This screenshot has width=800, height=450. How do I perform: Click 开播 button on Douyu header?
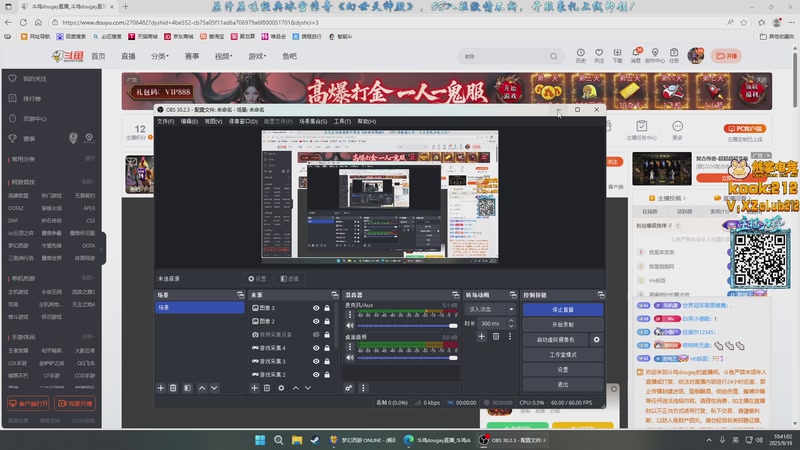pyautogui.click(x=727, y=56)
